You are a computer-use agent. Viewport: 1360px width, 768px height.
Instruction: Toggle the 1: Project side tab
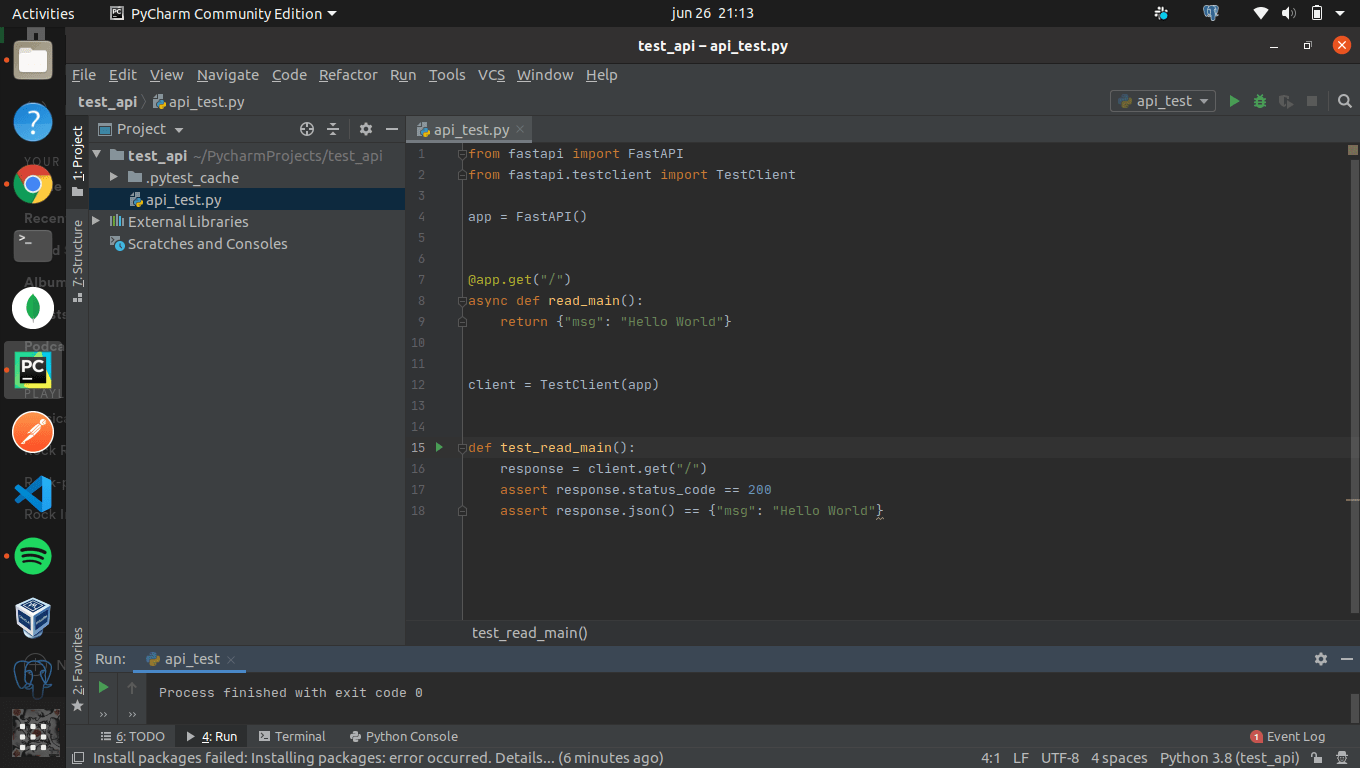tap(78, 161)
